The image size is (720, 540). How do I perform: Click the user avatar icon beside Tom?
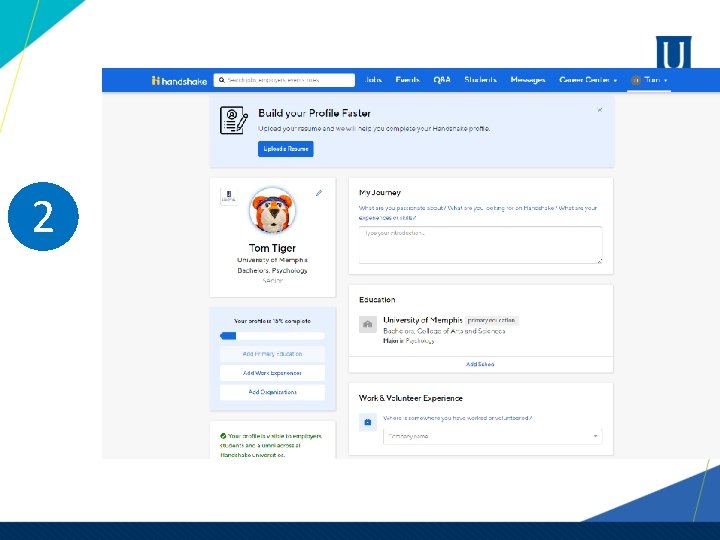pyautogui.click(x=636, y=80)
